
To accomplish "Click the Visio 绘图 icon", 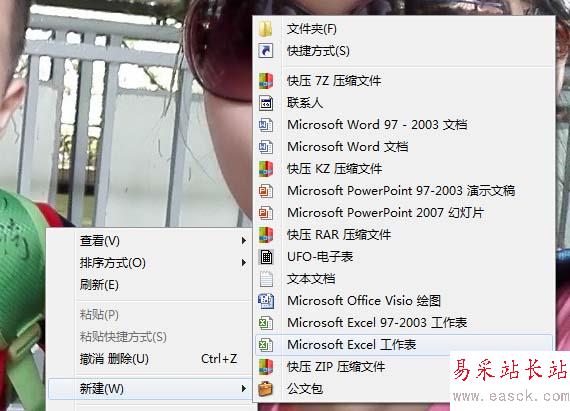I will point(266,301).
